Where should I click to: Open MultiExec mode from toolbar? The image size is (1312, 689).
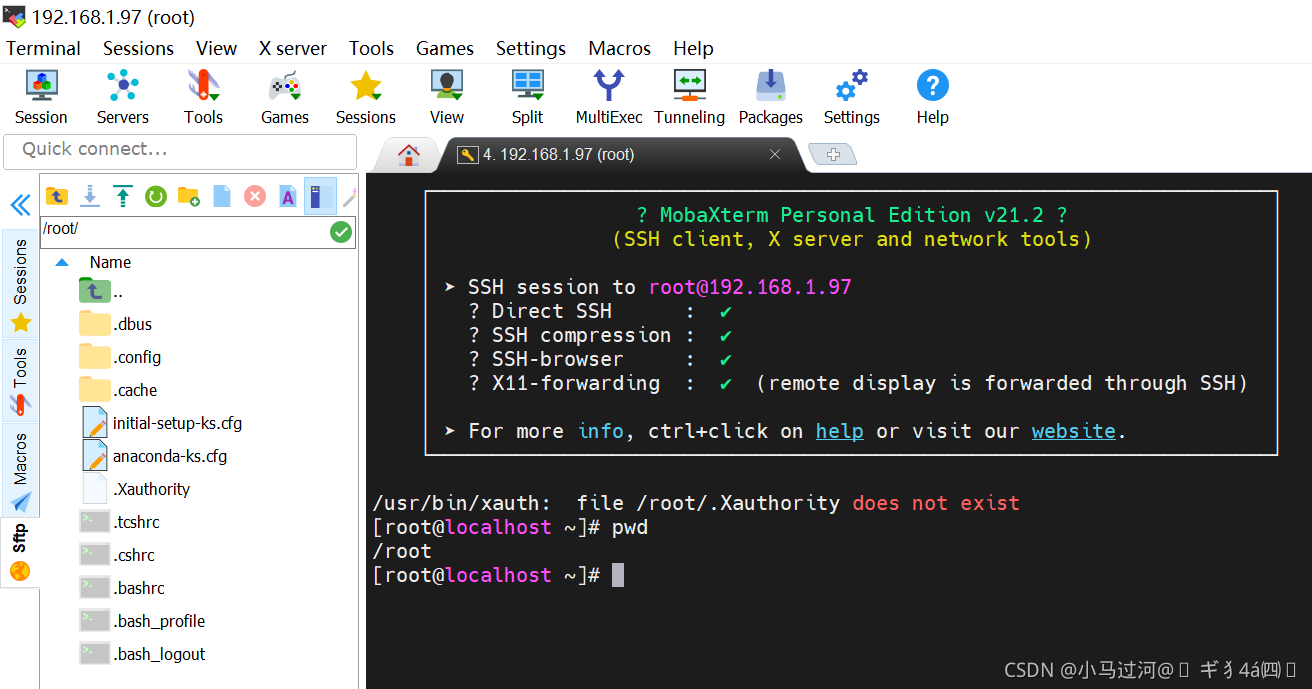pos(609,97)
